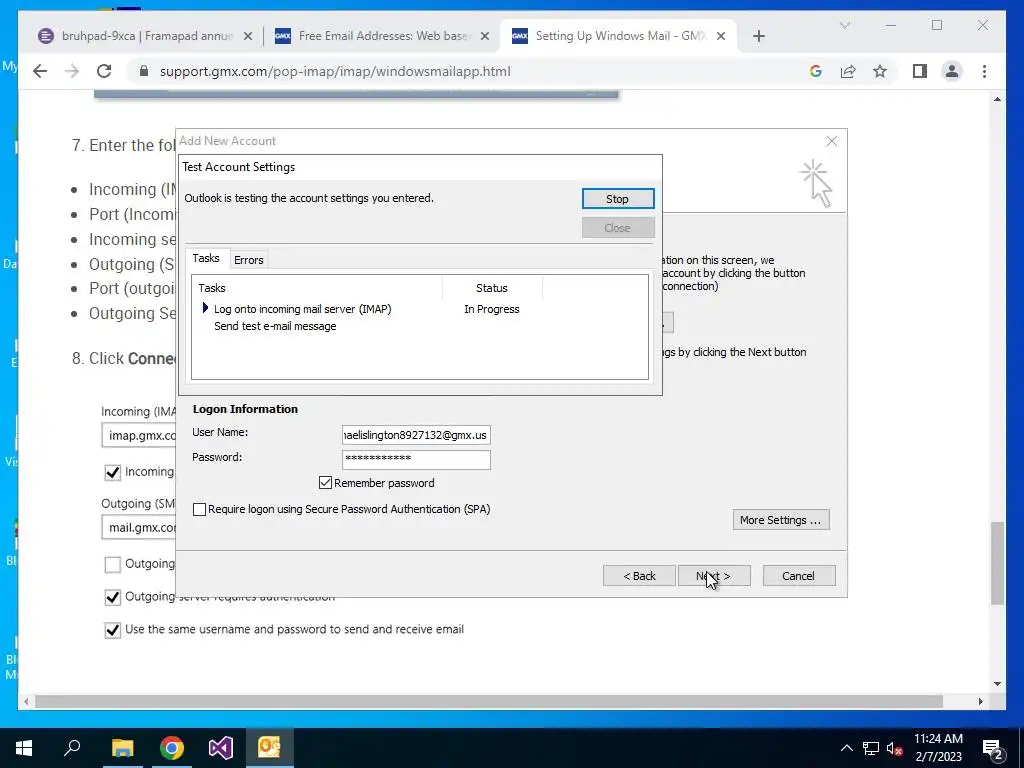Open Chrome side panel icon

click(920, 71)
